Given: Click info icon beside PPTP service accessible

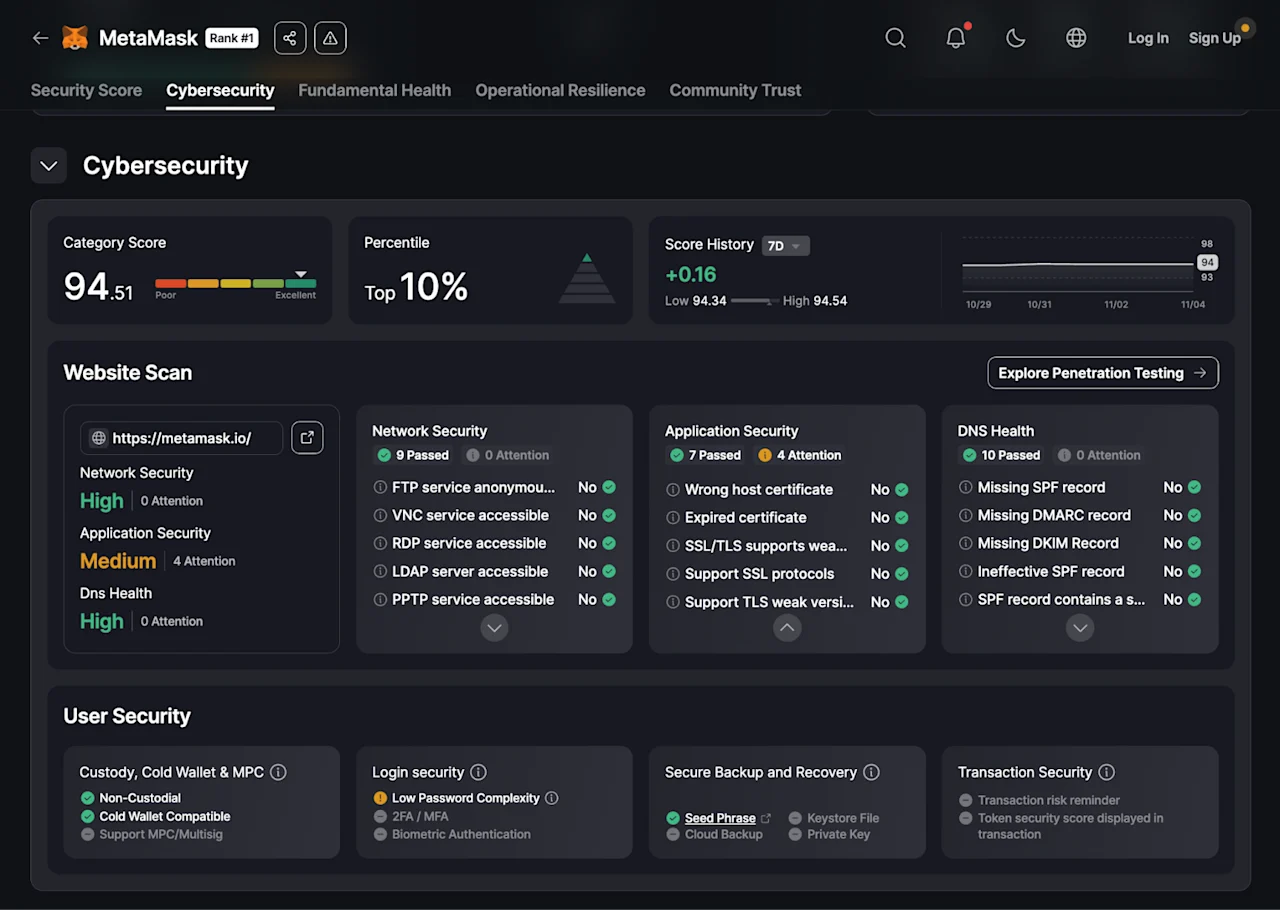Looking at the screenshot, I should tap(380, 599).
